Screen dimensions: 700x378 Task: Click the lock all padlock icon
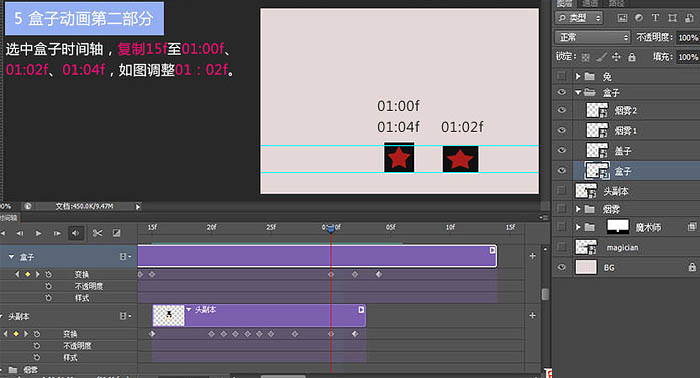click(x=632, y=57)
